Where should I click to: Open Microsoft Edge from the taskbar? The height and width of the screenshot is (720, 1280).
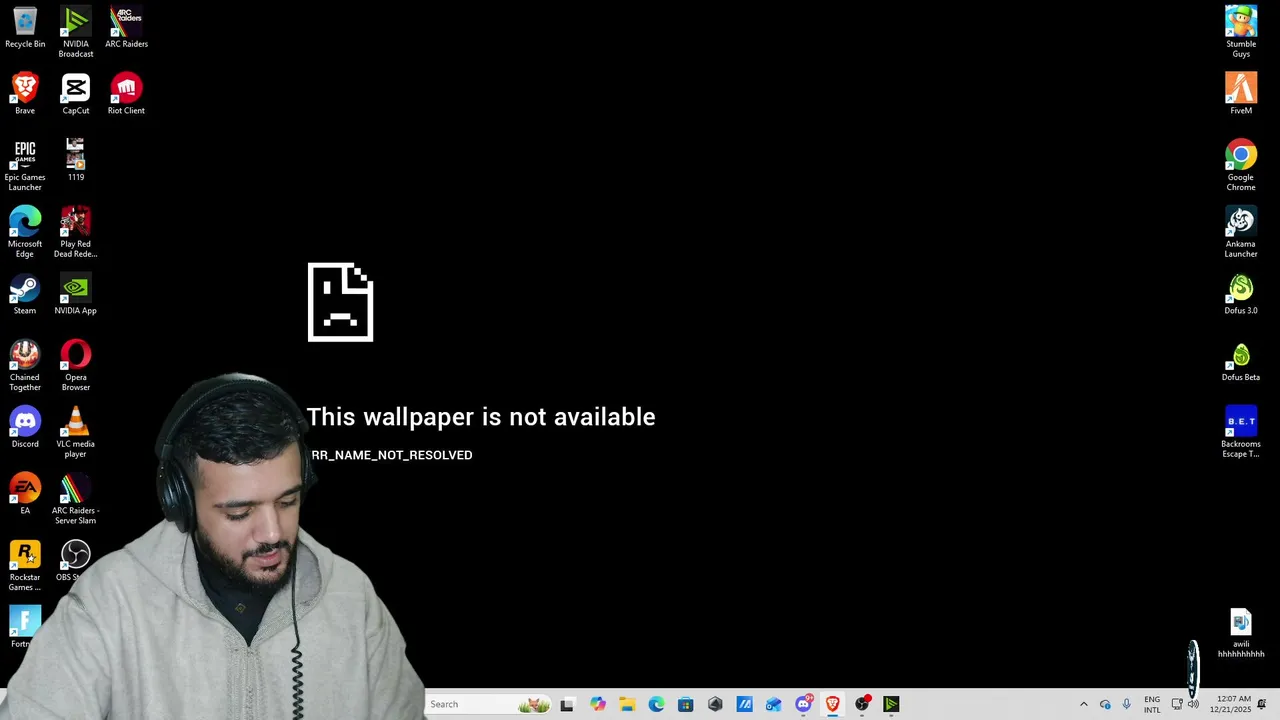[656, 704]
